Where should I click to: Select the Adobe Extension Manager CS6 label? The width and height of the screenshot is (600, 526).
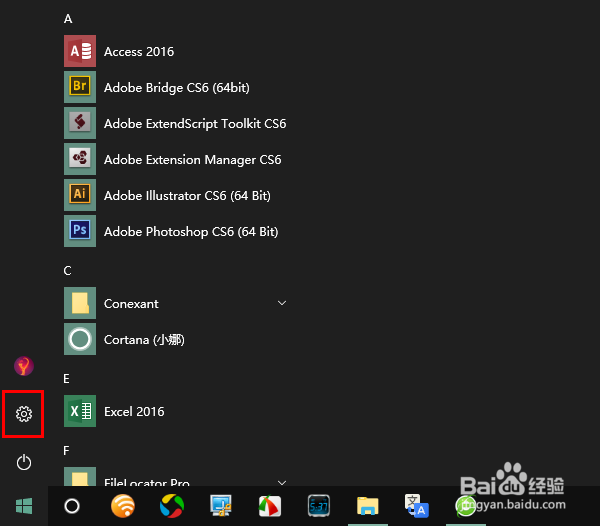(192, 160)
